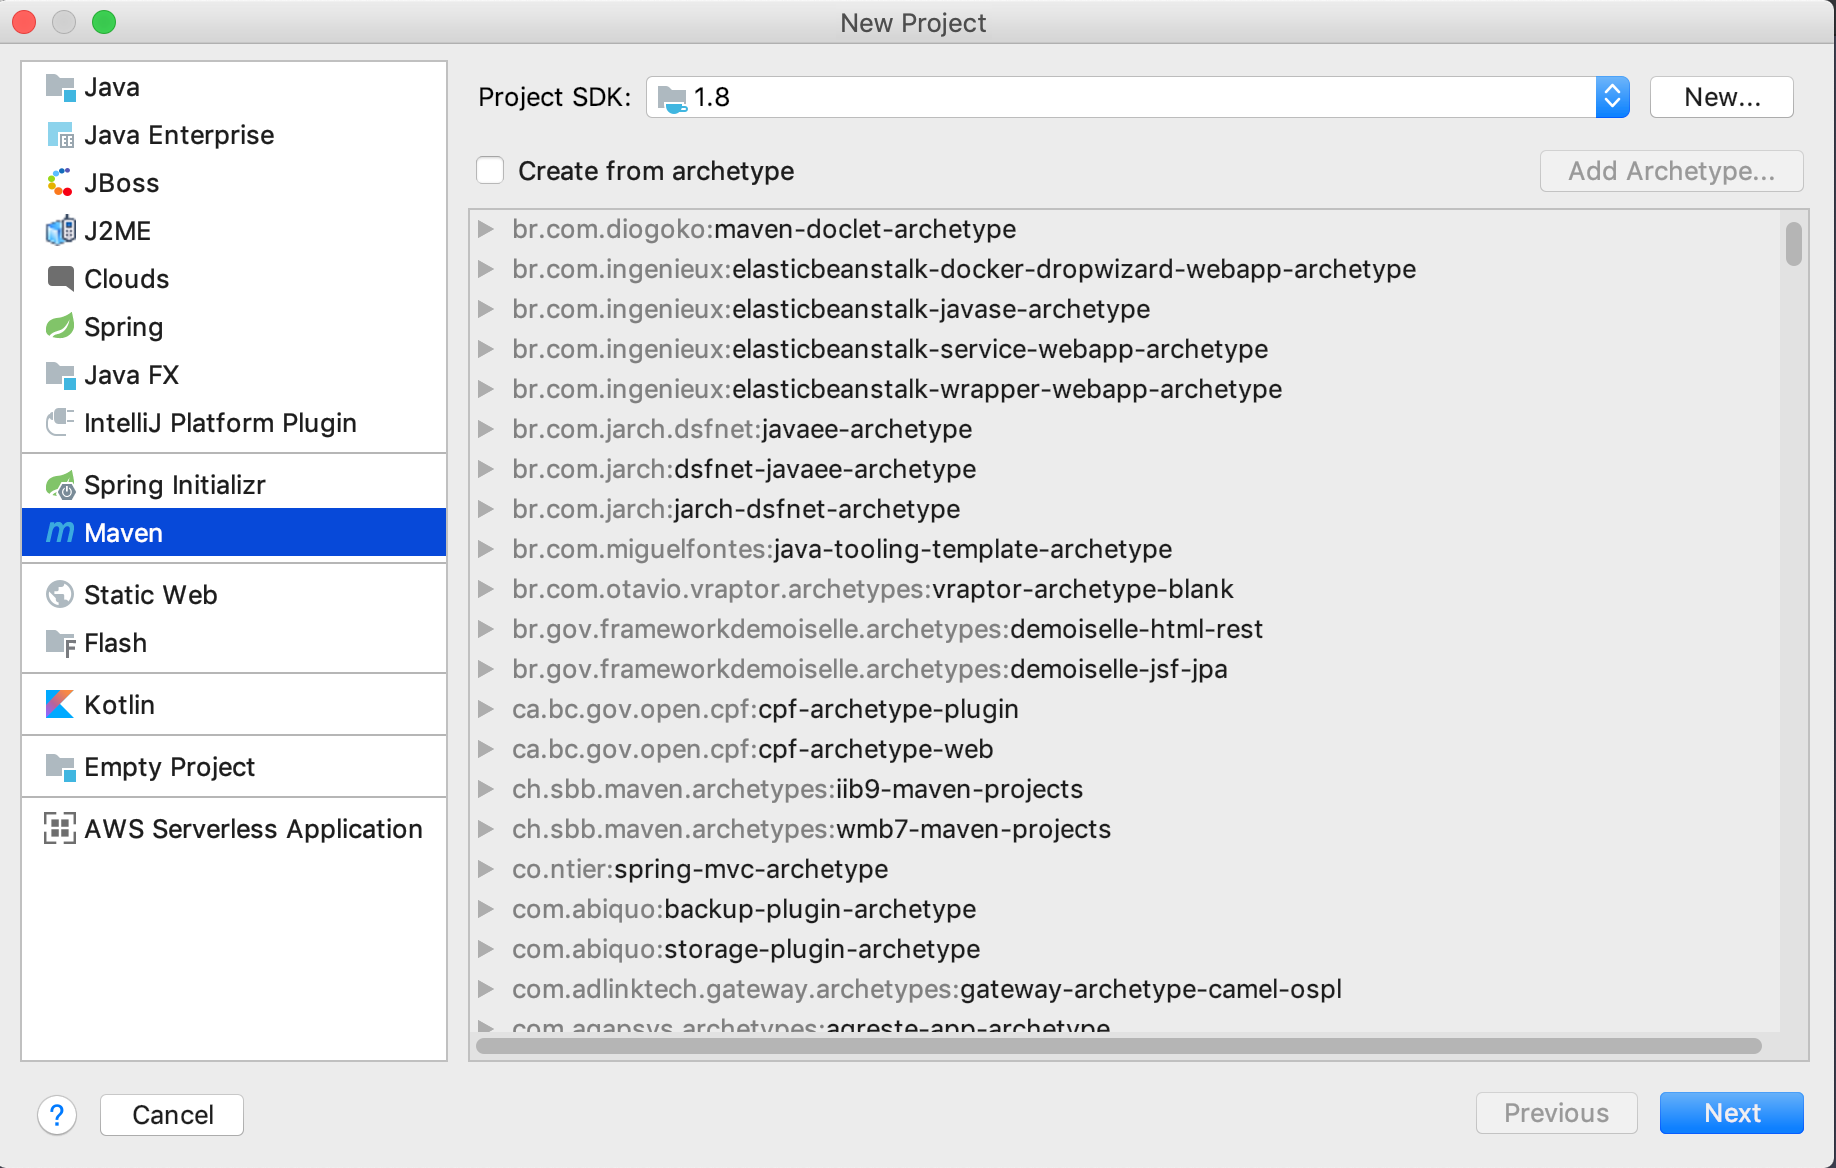The image size is (1836, 1168).
Task: Select JBoss project type
Action: [234, 183]
